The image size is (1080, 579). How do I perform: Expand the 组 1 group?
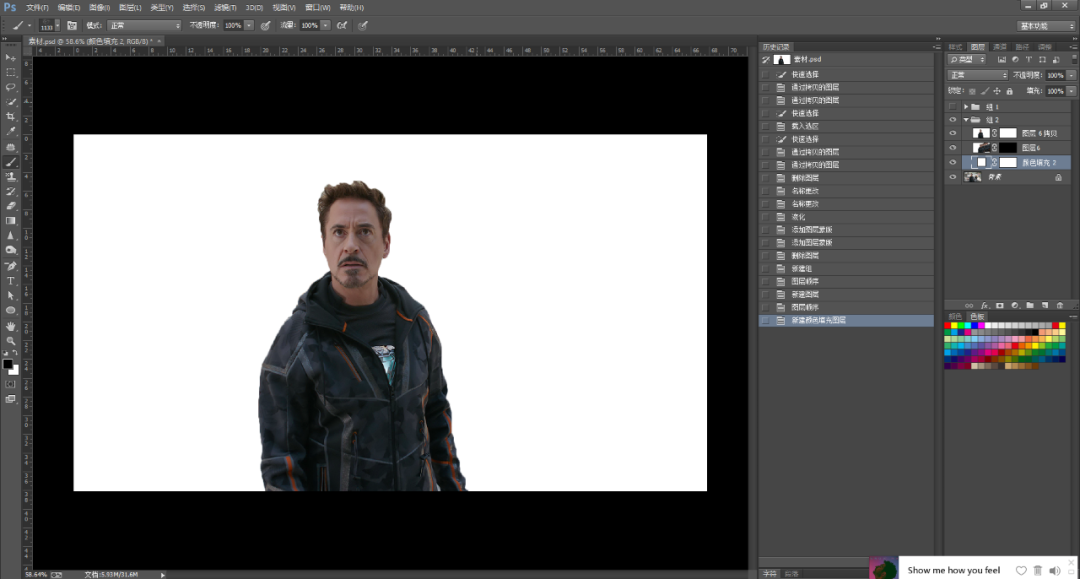click(x=966, y=107)
